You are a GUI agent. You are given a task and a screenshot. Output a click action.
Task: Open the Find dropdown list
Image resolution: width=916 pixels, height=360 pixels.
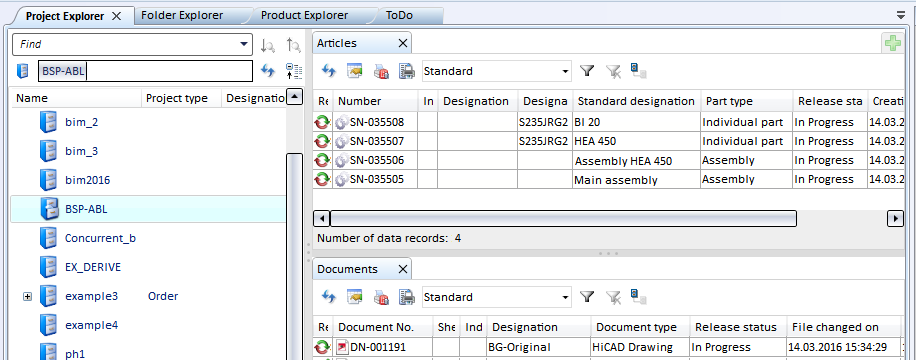[244, 44]
